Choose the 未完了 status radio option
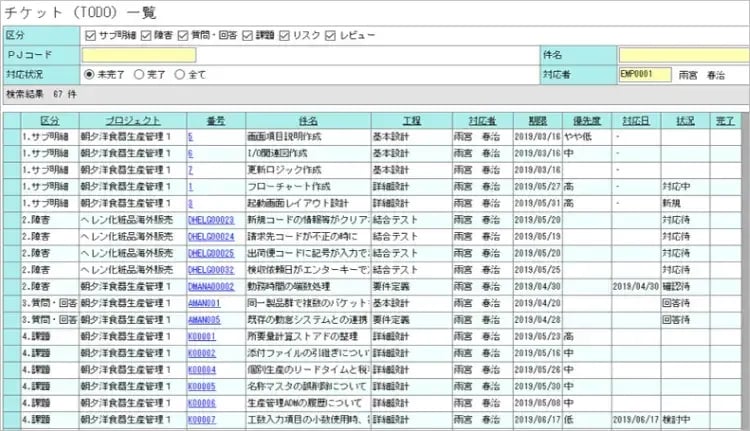This screenshot has width=750, height=431. click(x=90, y=74)
